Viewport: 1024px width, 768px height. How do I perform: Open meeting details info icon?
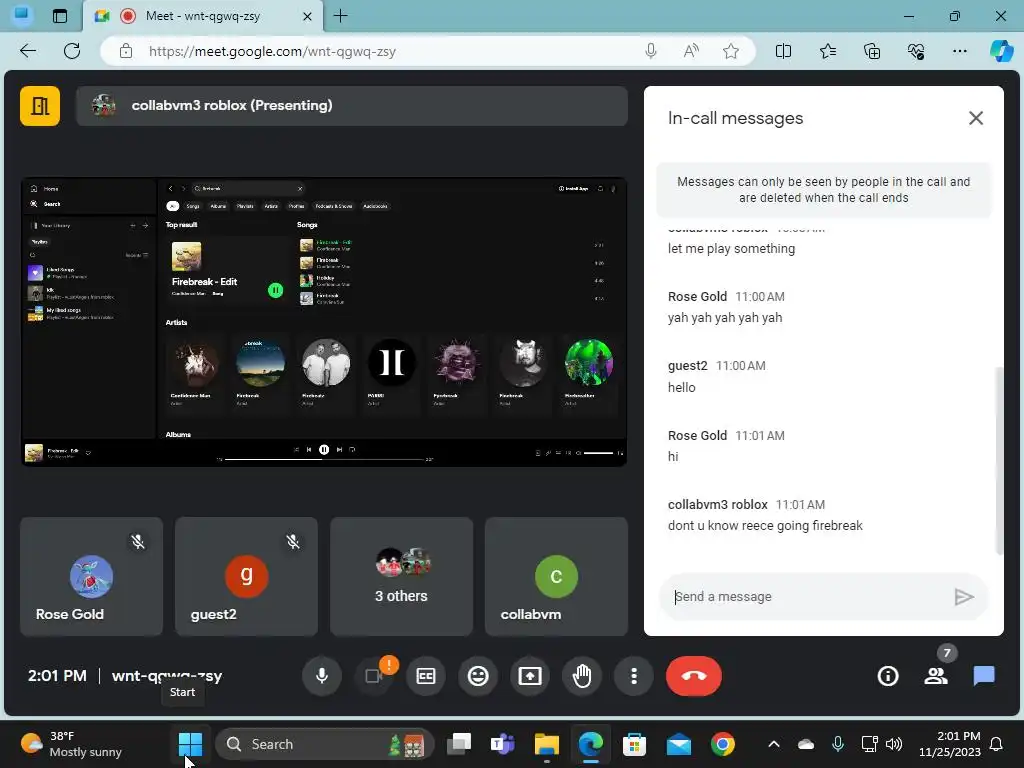[x=888, y=676]
